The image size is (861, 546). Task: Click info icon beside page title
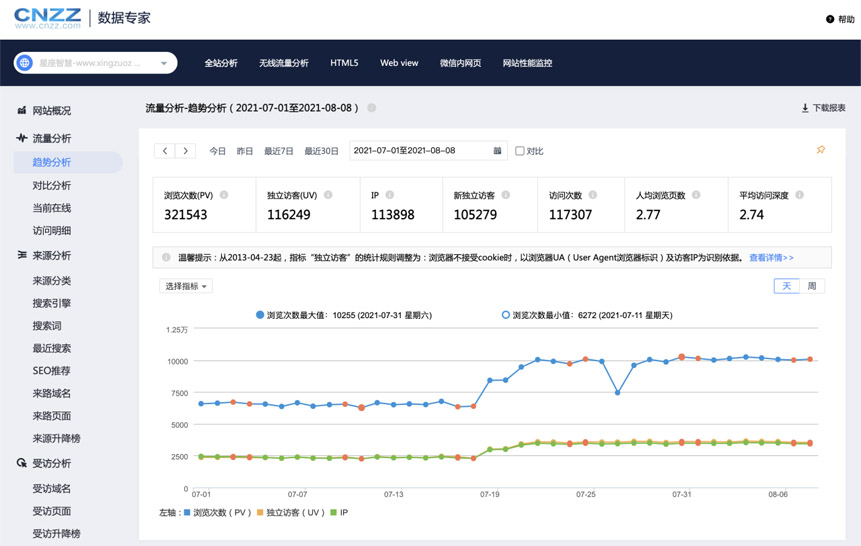click(x=372, y=108)
